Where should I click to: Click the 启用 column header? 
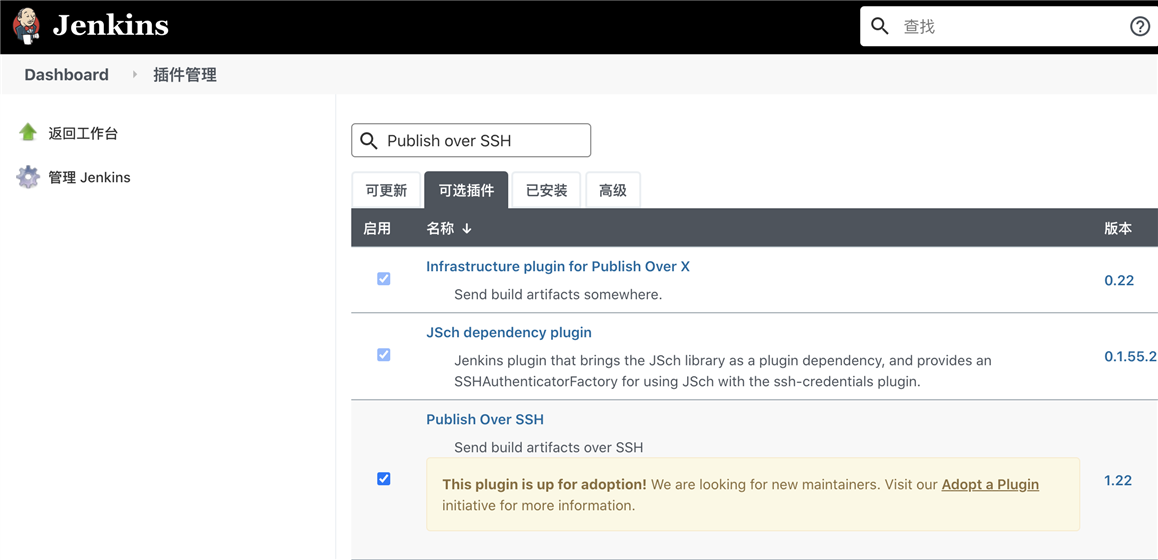click(x=377, y=228)
